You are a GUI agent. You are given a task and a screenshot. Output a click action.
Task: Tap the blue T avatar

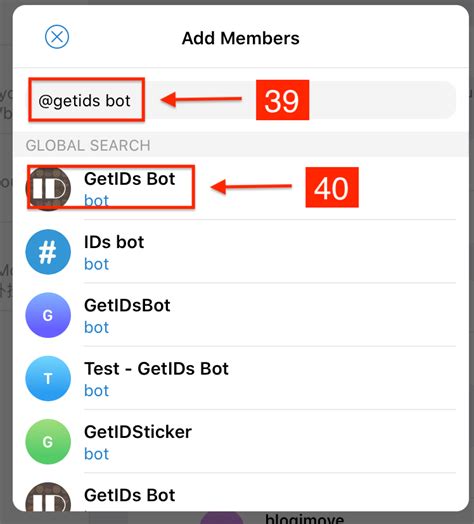pos(48,378)
